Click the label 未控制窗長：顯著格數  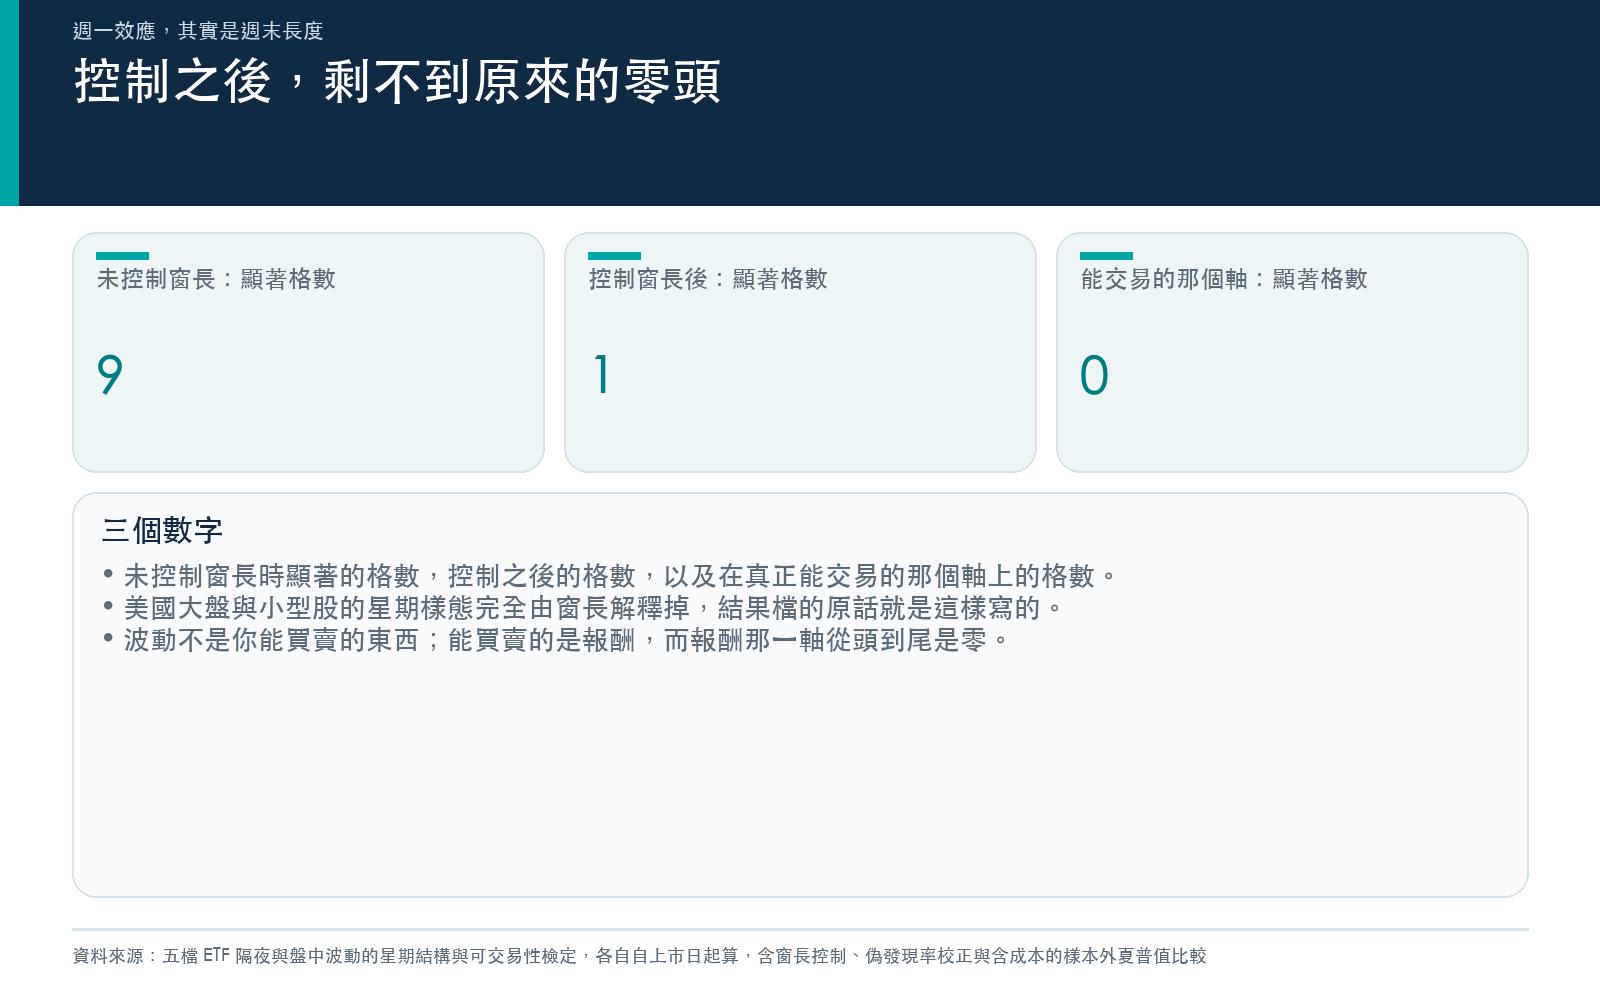216,279
